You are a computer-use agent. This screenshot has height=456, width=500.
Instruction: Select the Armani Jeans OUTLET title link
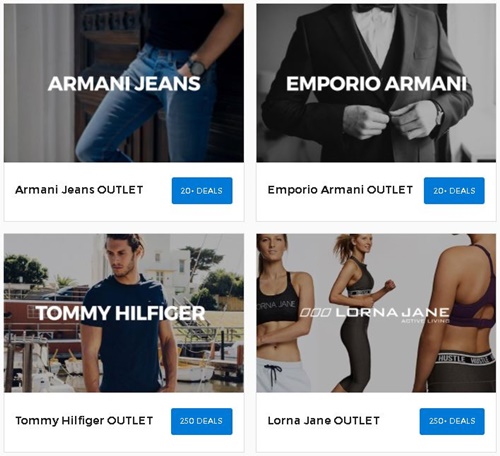point(79,190)
